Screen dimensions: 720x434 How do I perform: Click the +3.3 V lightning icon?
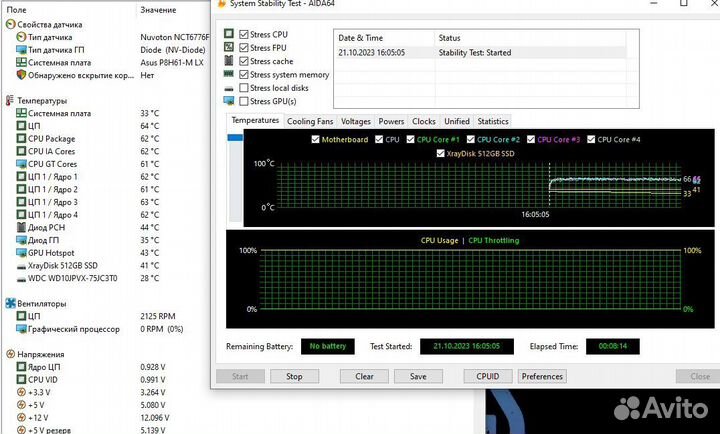click(x=21, y=392)
